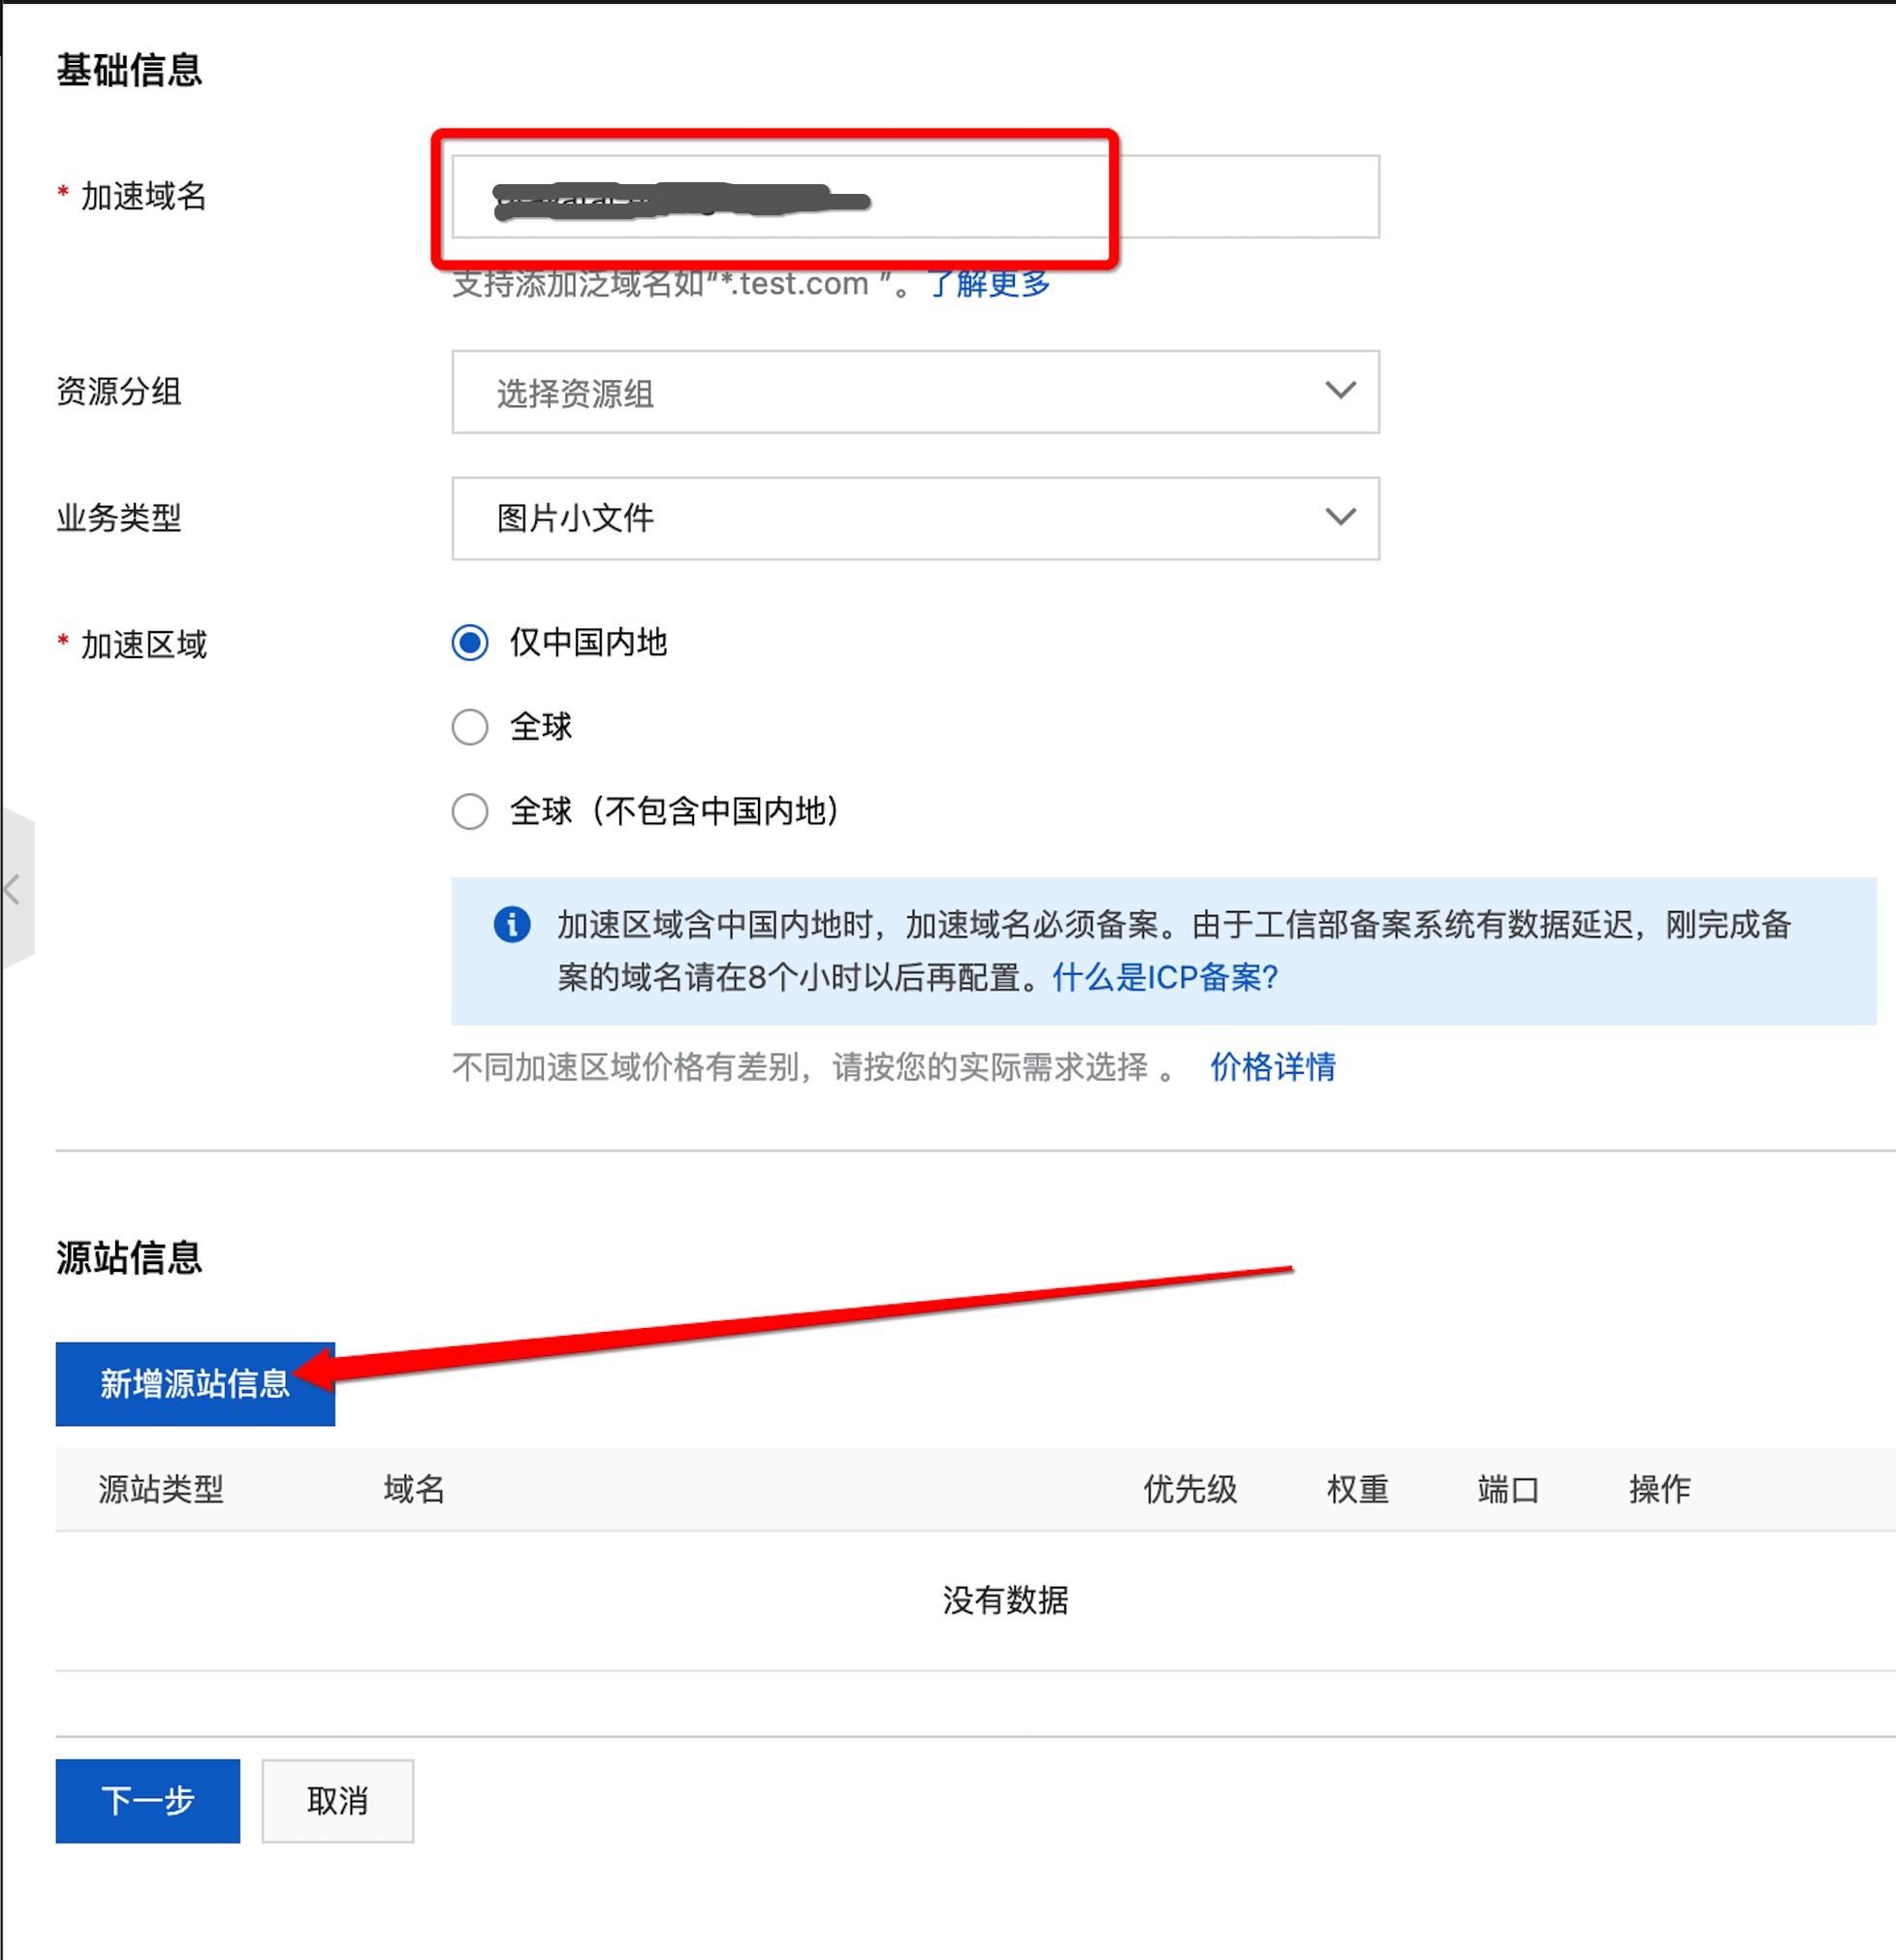Select 全球 acceleration region

coord(470,727)
